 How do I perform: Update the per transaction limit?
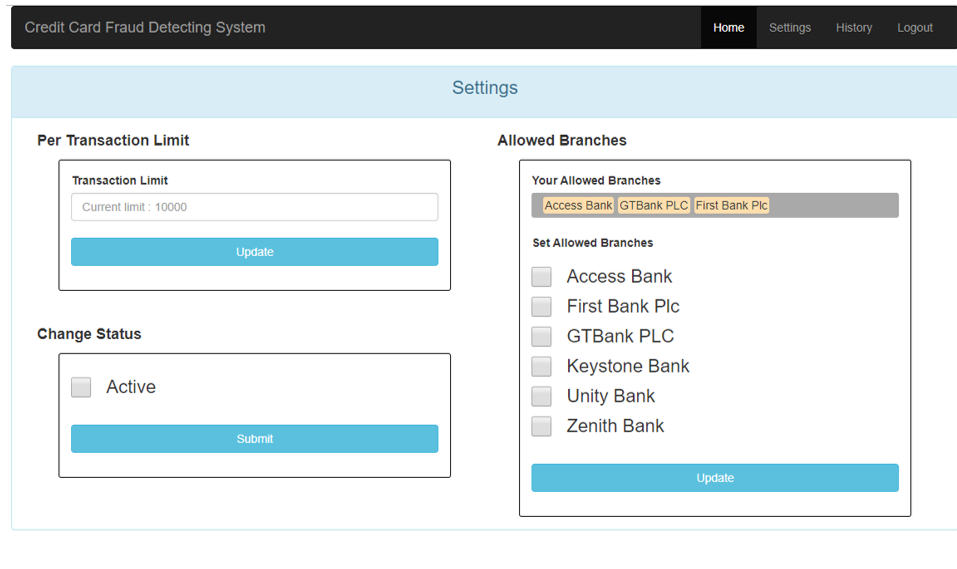pyautogui.click(x=255, y=252)
